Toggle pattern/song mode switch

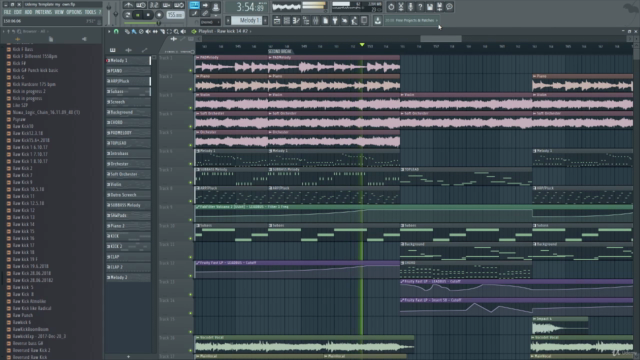click(128, 15)
